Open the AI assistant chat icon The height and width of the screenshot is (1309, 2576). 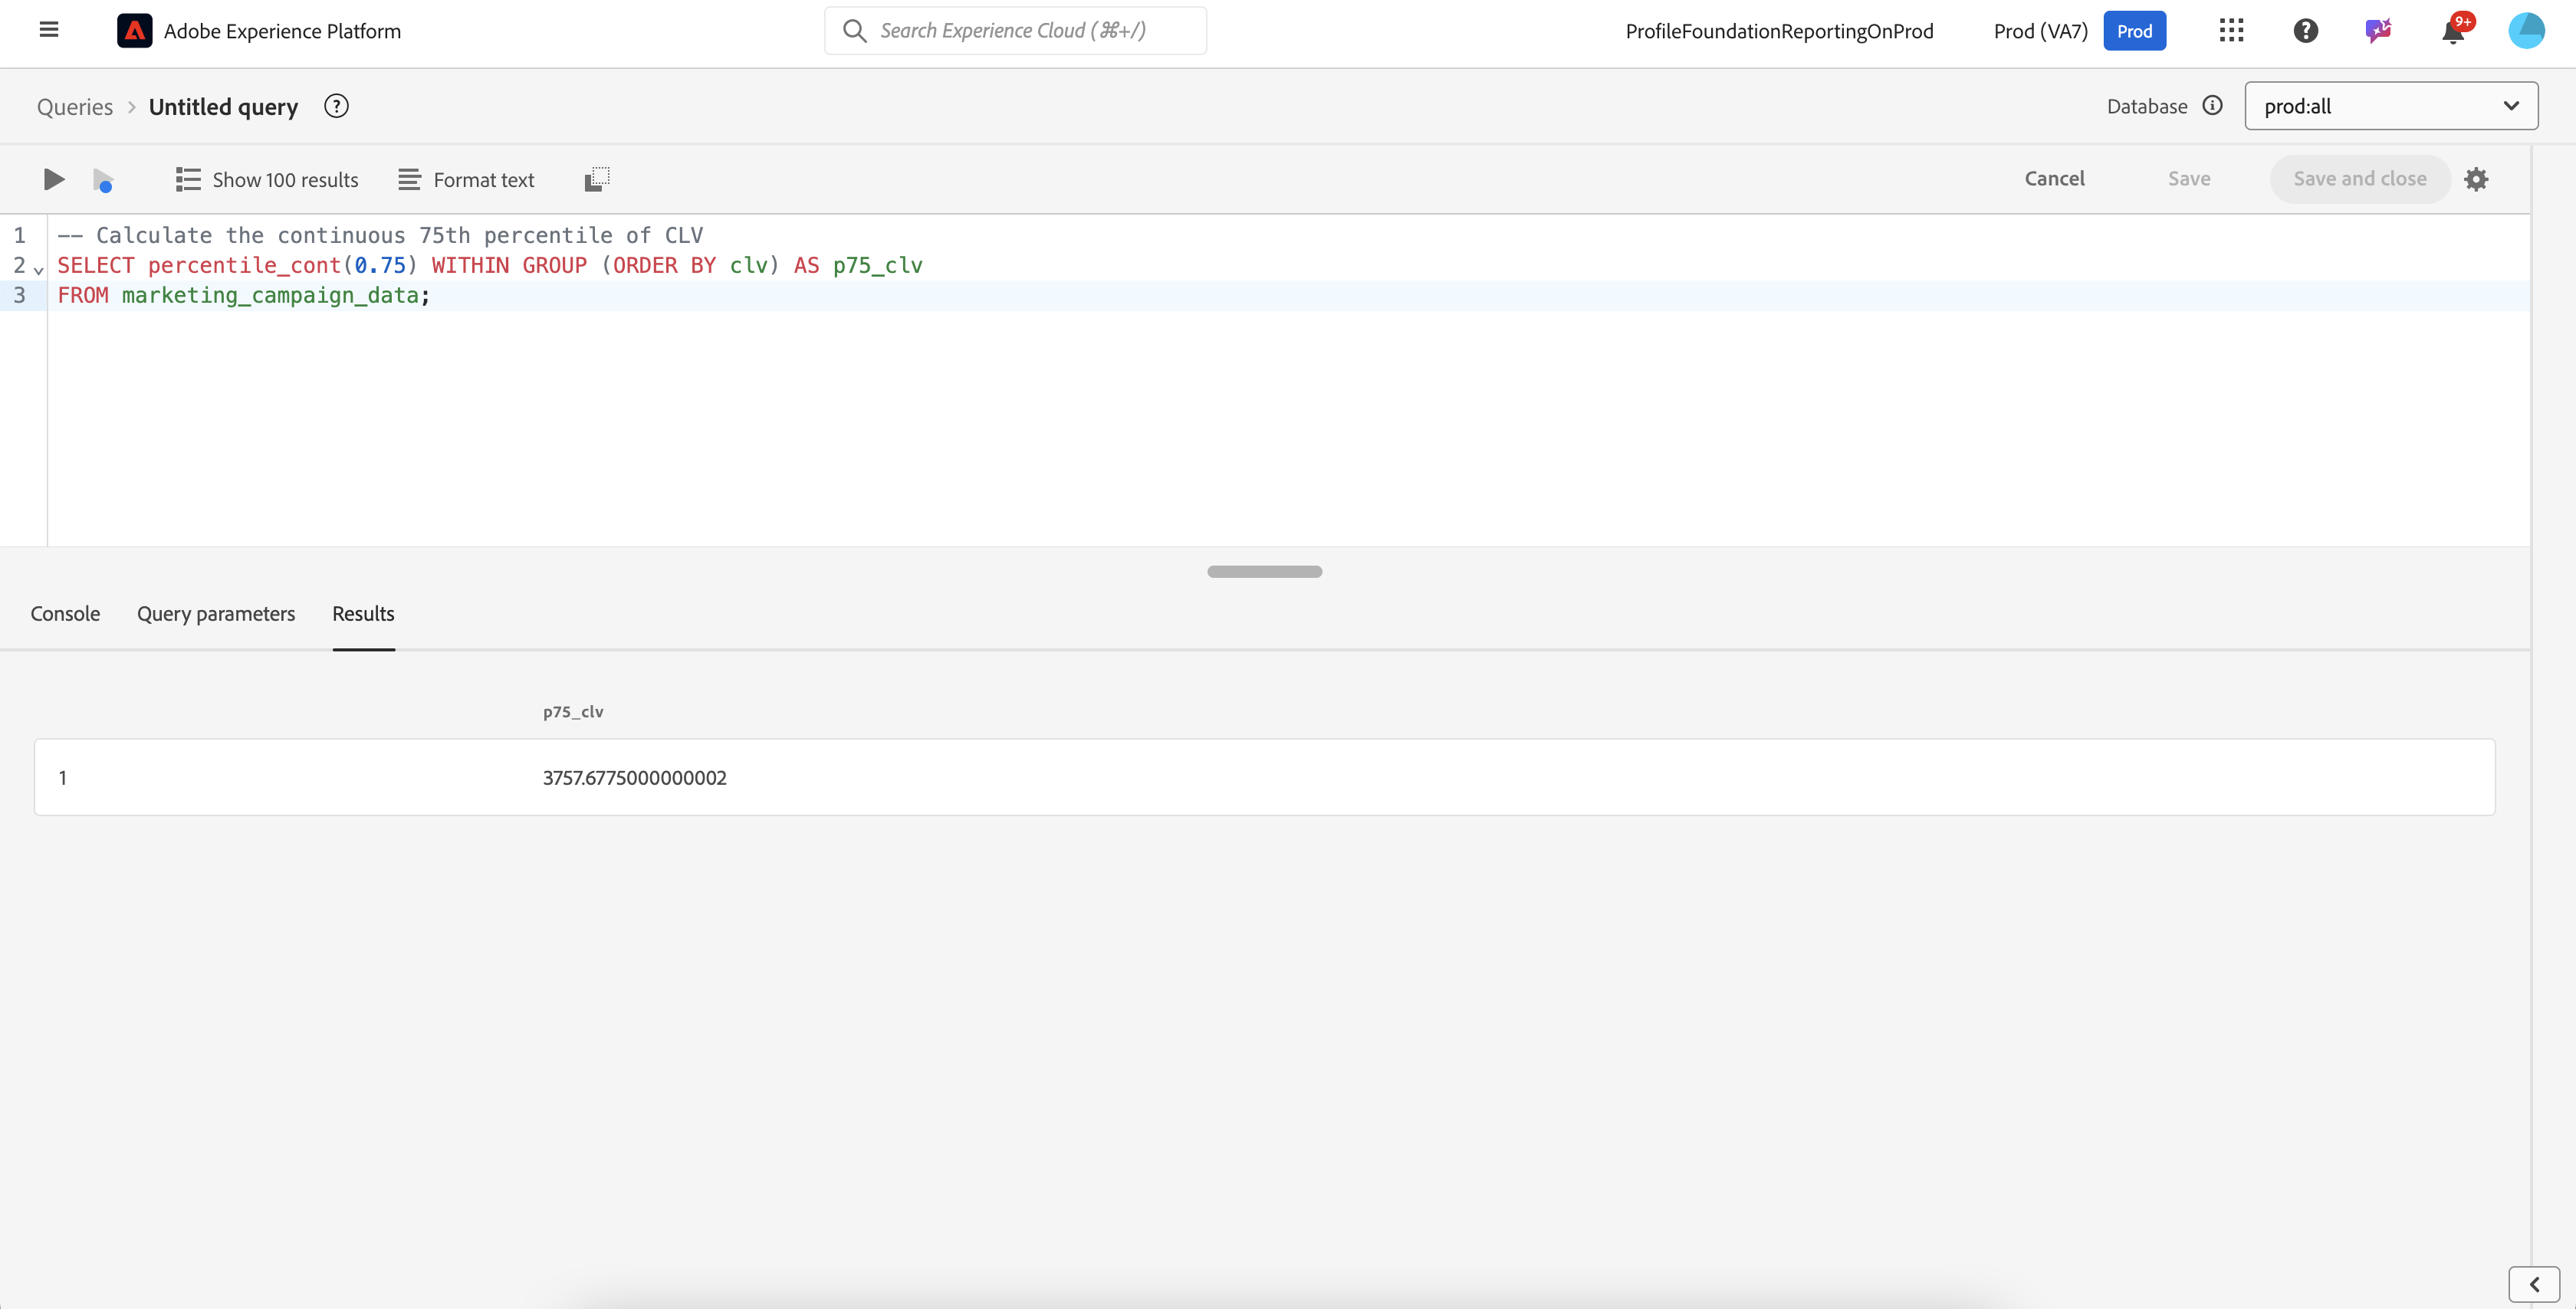[2378, 31]
